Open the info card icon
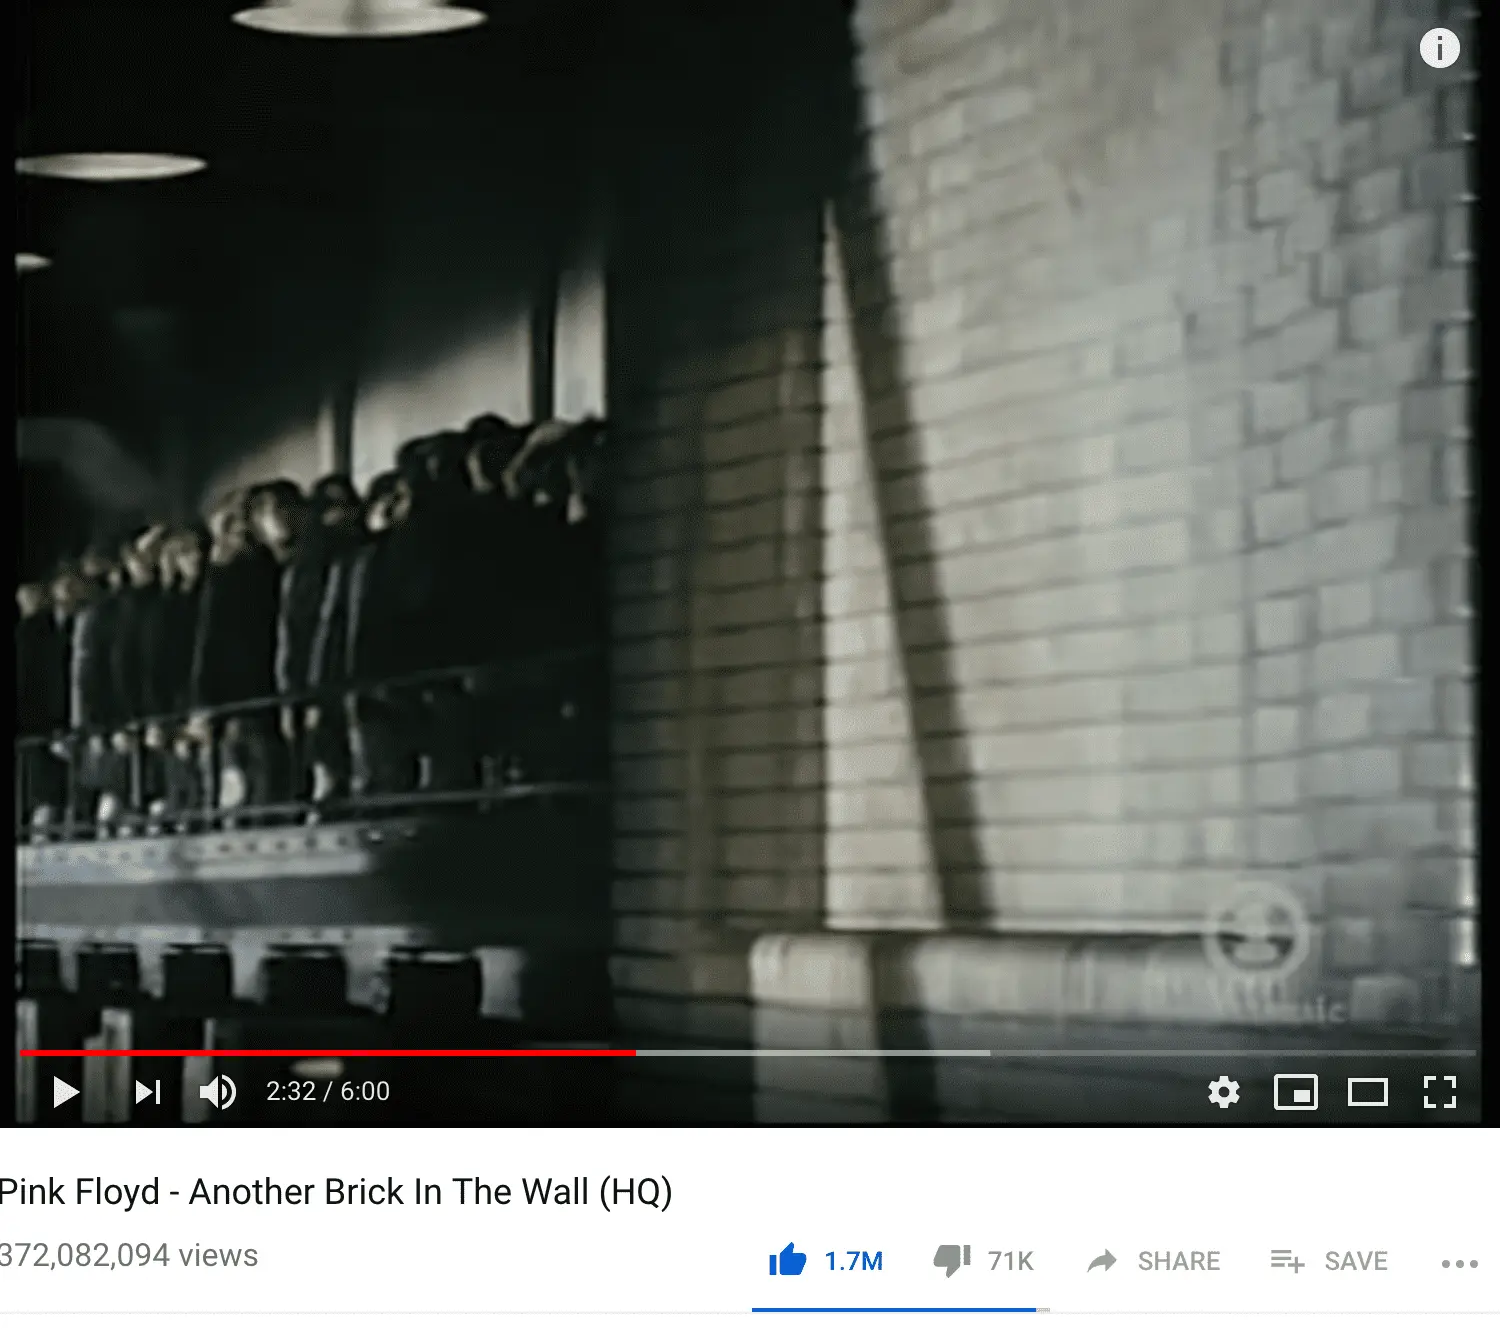The width and height of the screenshot is (1500, 1340). coord(1439,48)
